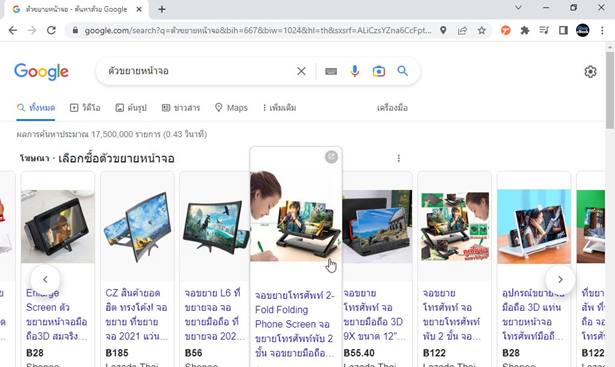615x367 pixels.
Task: Open Google quick settings gear
Action: click(x=590, y=72)
